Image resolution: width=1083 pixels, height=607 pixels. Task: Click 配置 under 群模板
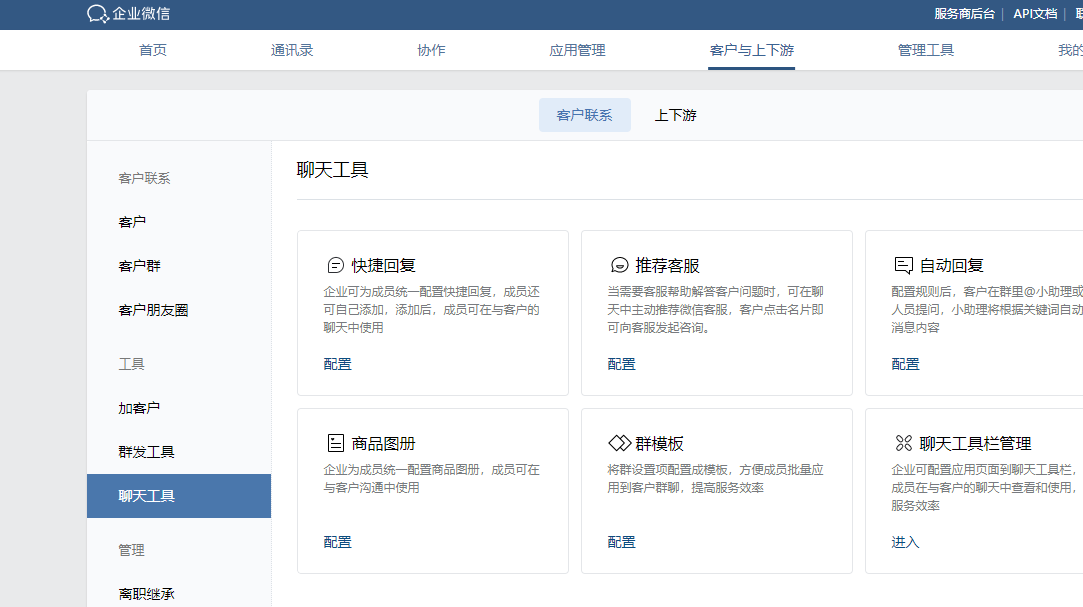pyautogui.click(x=621, y=541)
